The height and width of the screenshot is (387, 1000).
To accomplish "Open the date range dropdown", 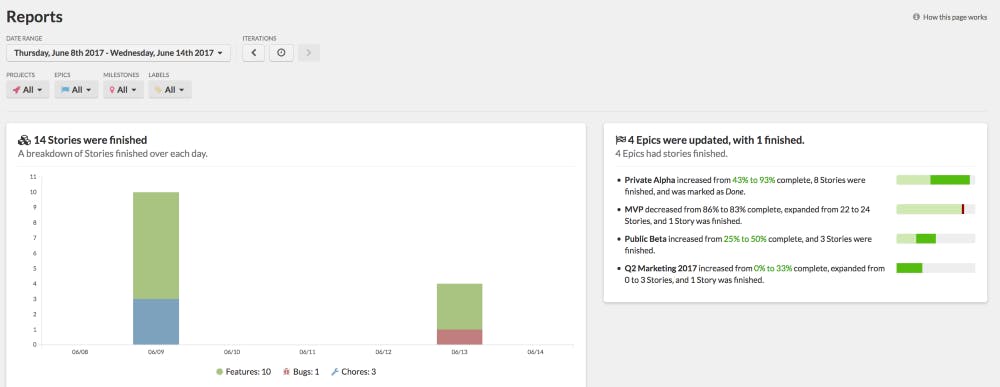I will pyautogui.click(x=119, y=53).
